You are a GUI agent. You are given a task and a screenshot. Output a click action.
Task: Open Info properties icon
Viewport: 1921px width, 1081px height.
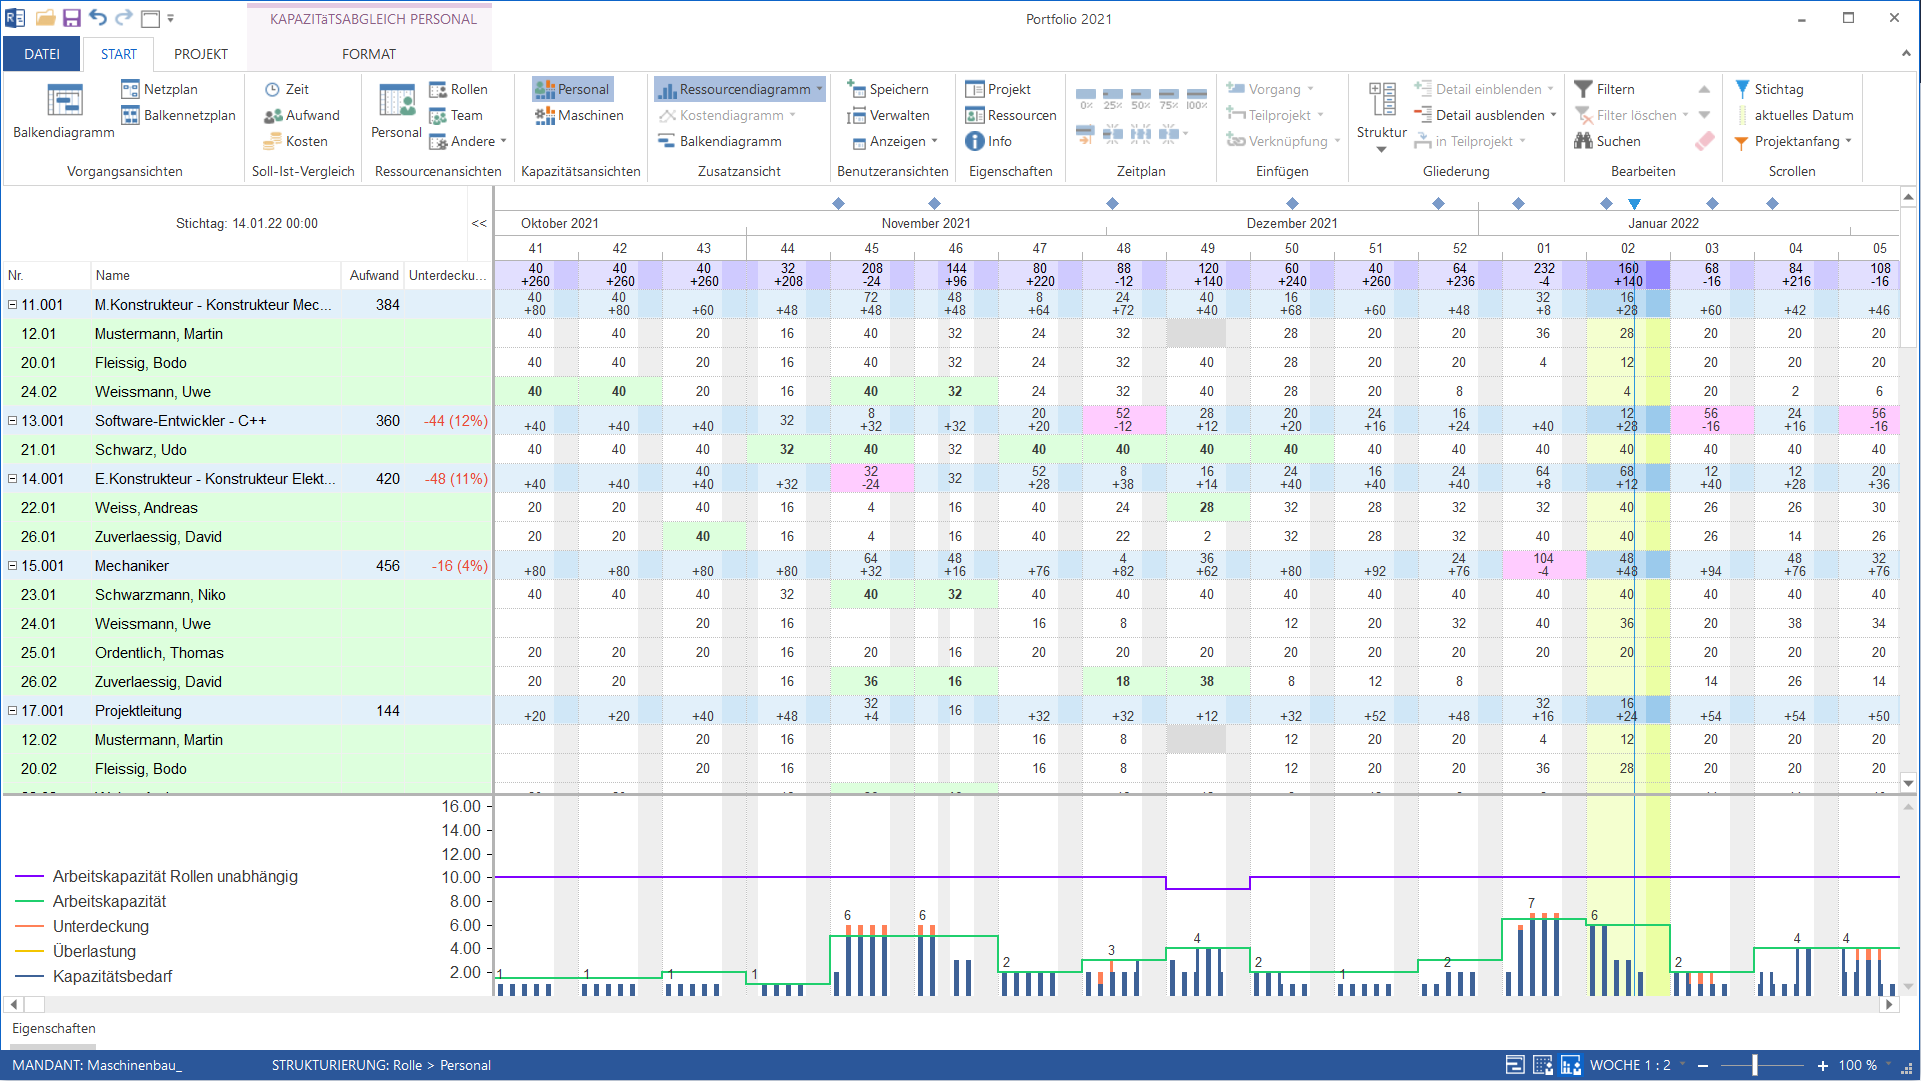[x=975, y=141]
